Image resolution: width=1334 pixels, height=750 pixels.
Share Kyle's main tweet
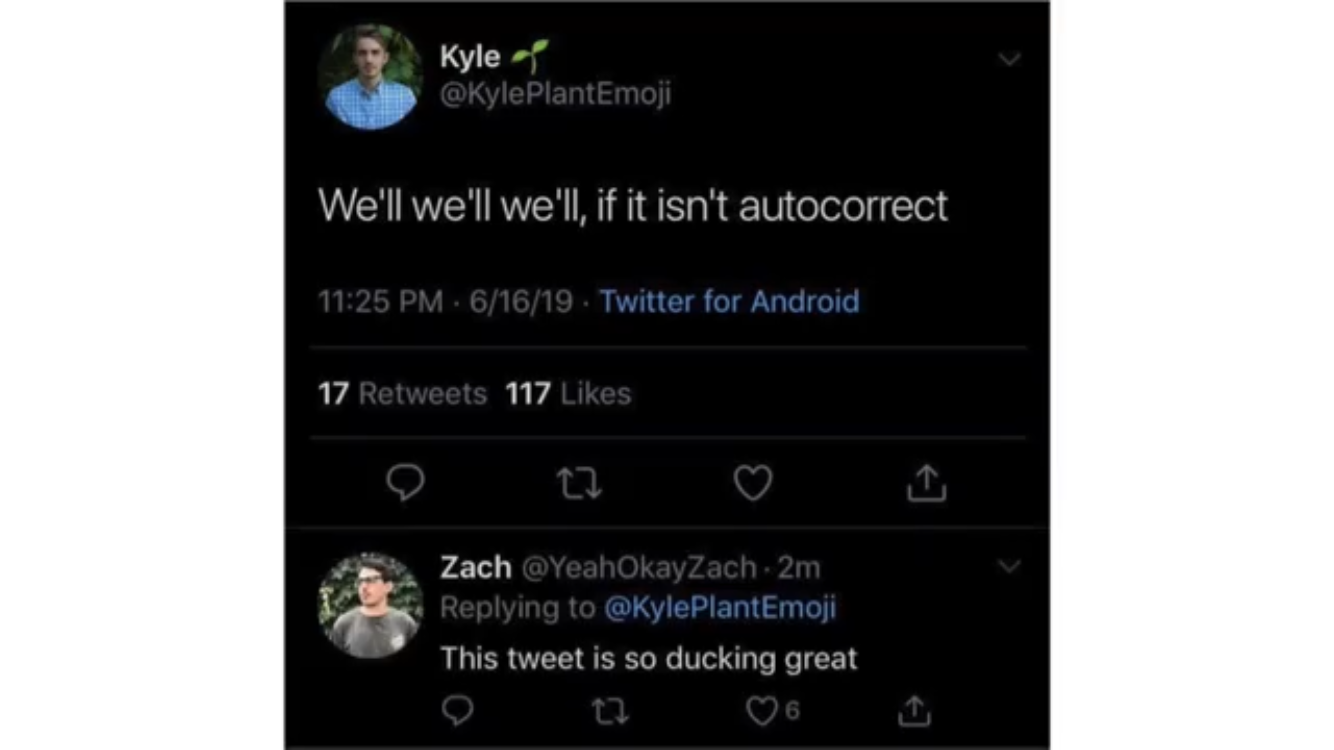(925, 484)
